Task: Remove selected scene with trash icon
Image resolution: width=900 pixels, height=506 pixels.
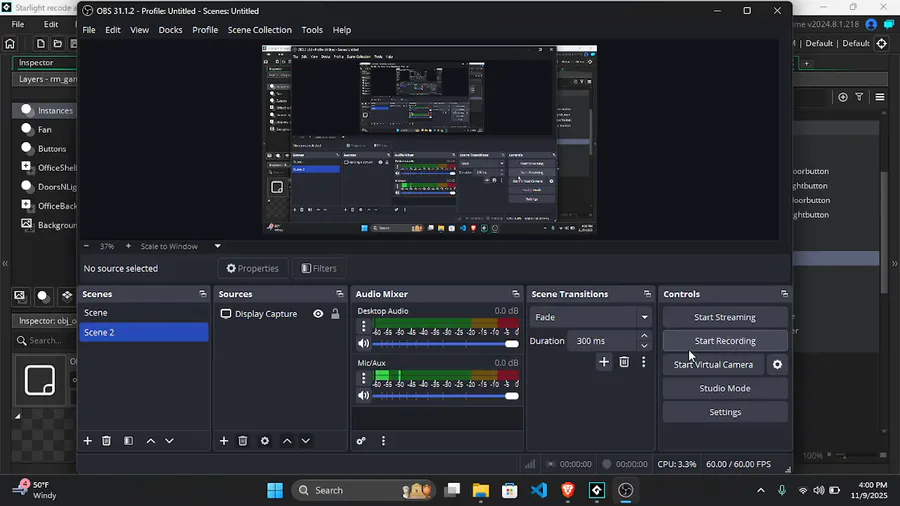Action: point(106,441)
